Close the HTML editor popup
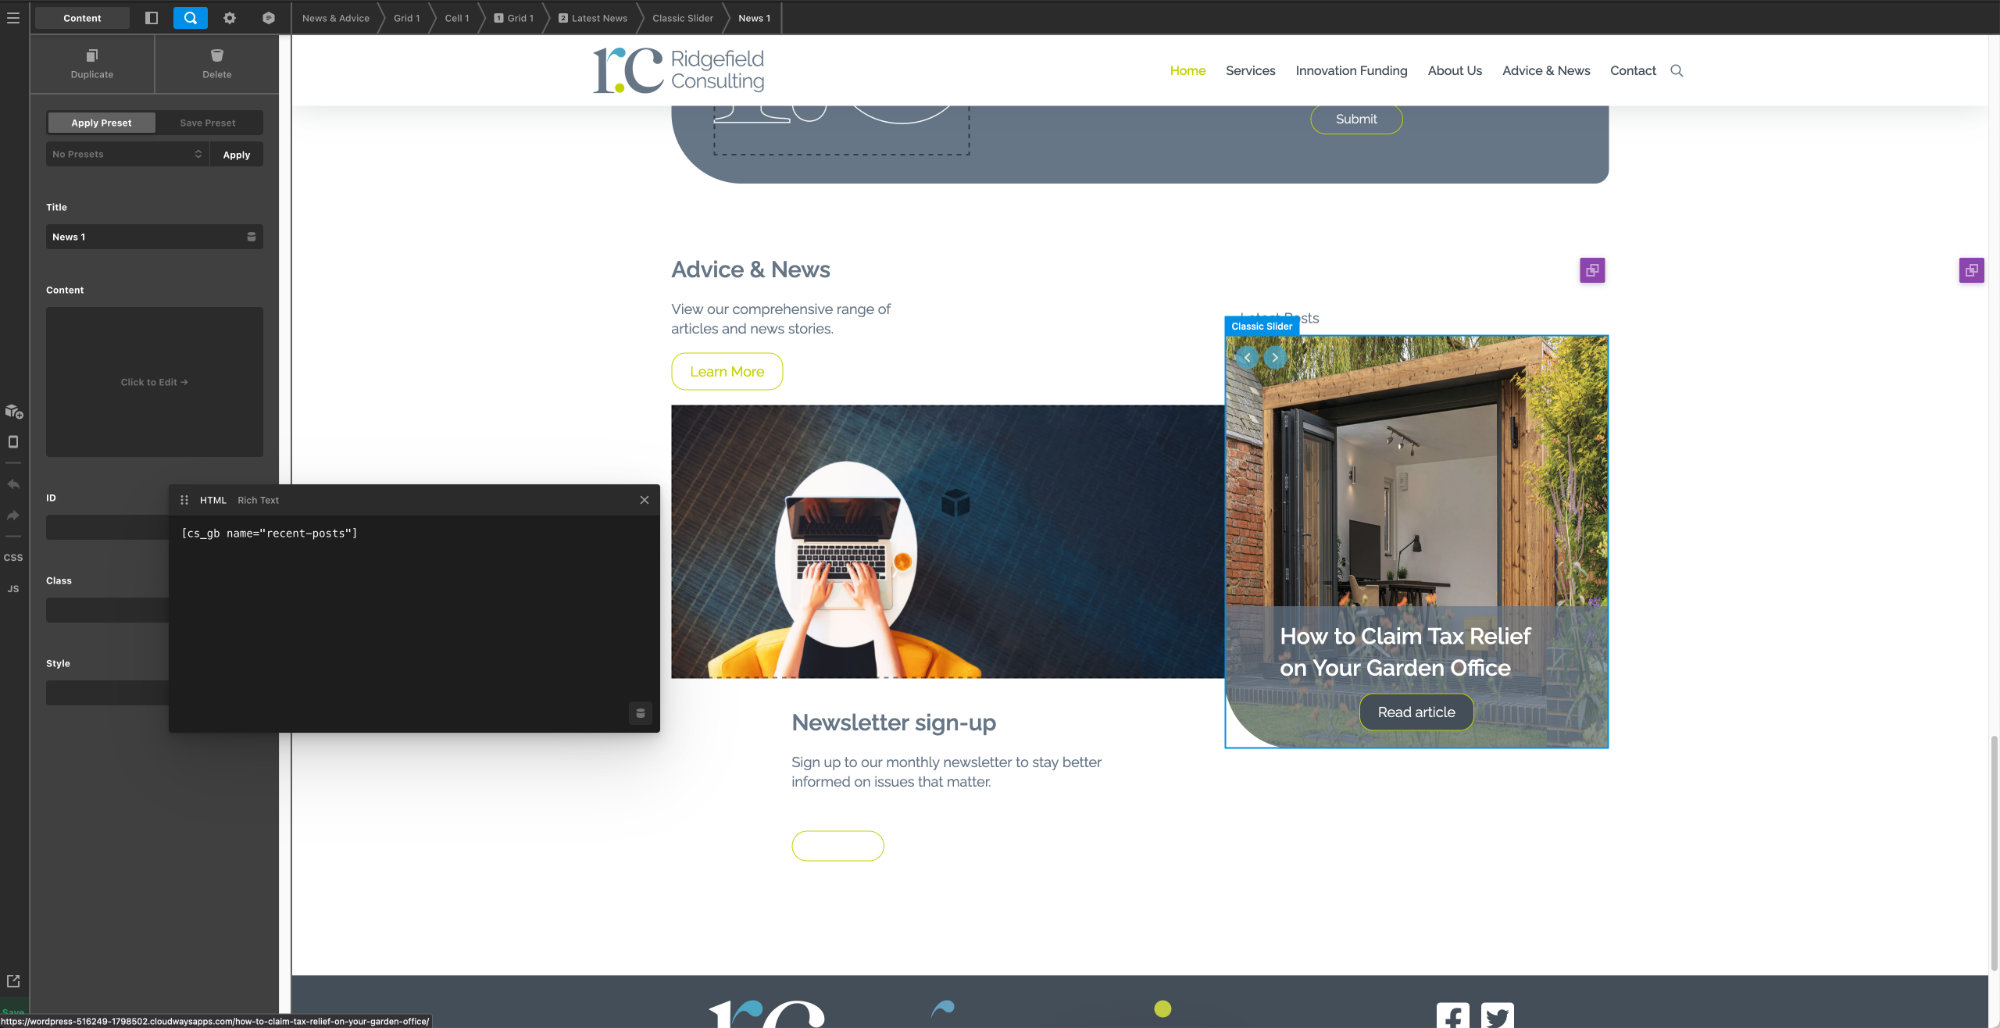2000x1028 pixels. 644,500
